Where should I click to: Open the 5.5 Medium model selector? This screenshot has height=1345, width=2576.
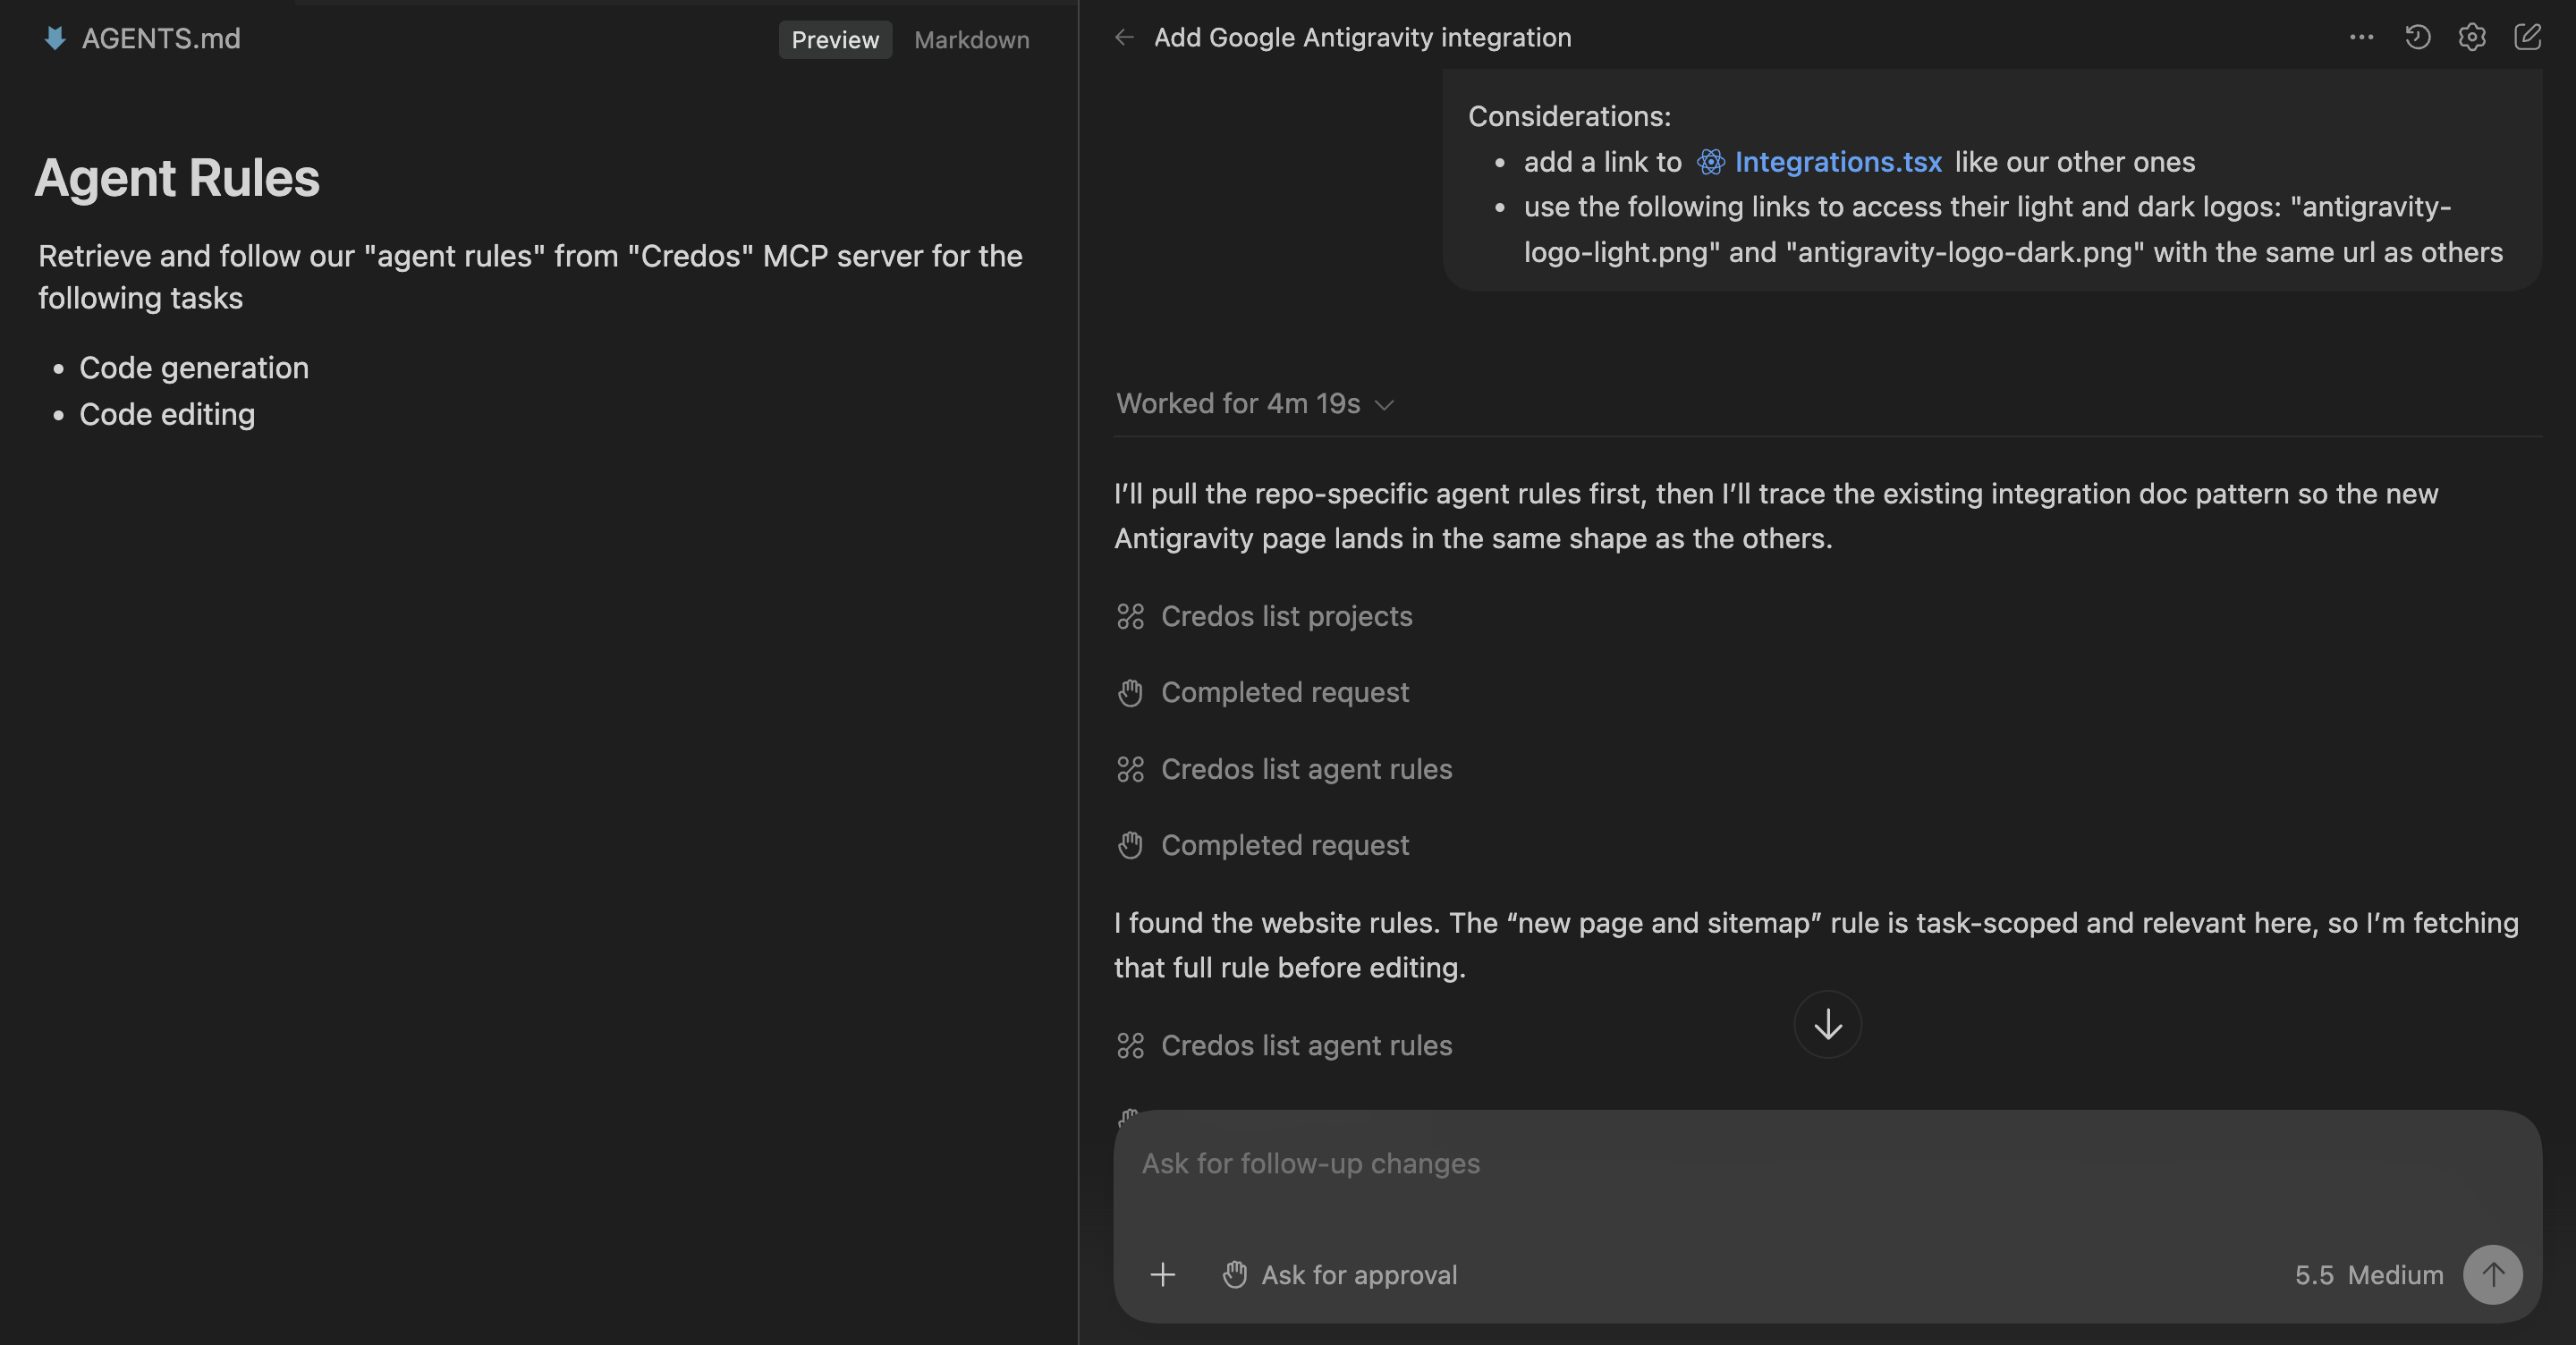[2368, 1275]
